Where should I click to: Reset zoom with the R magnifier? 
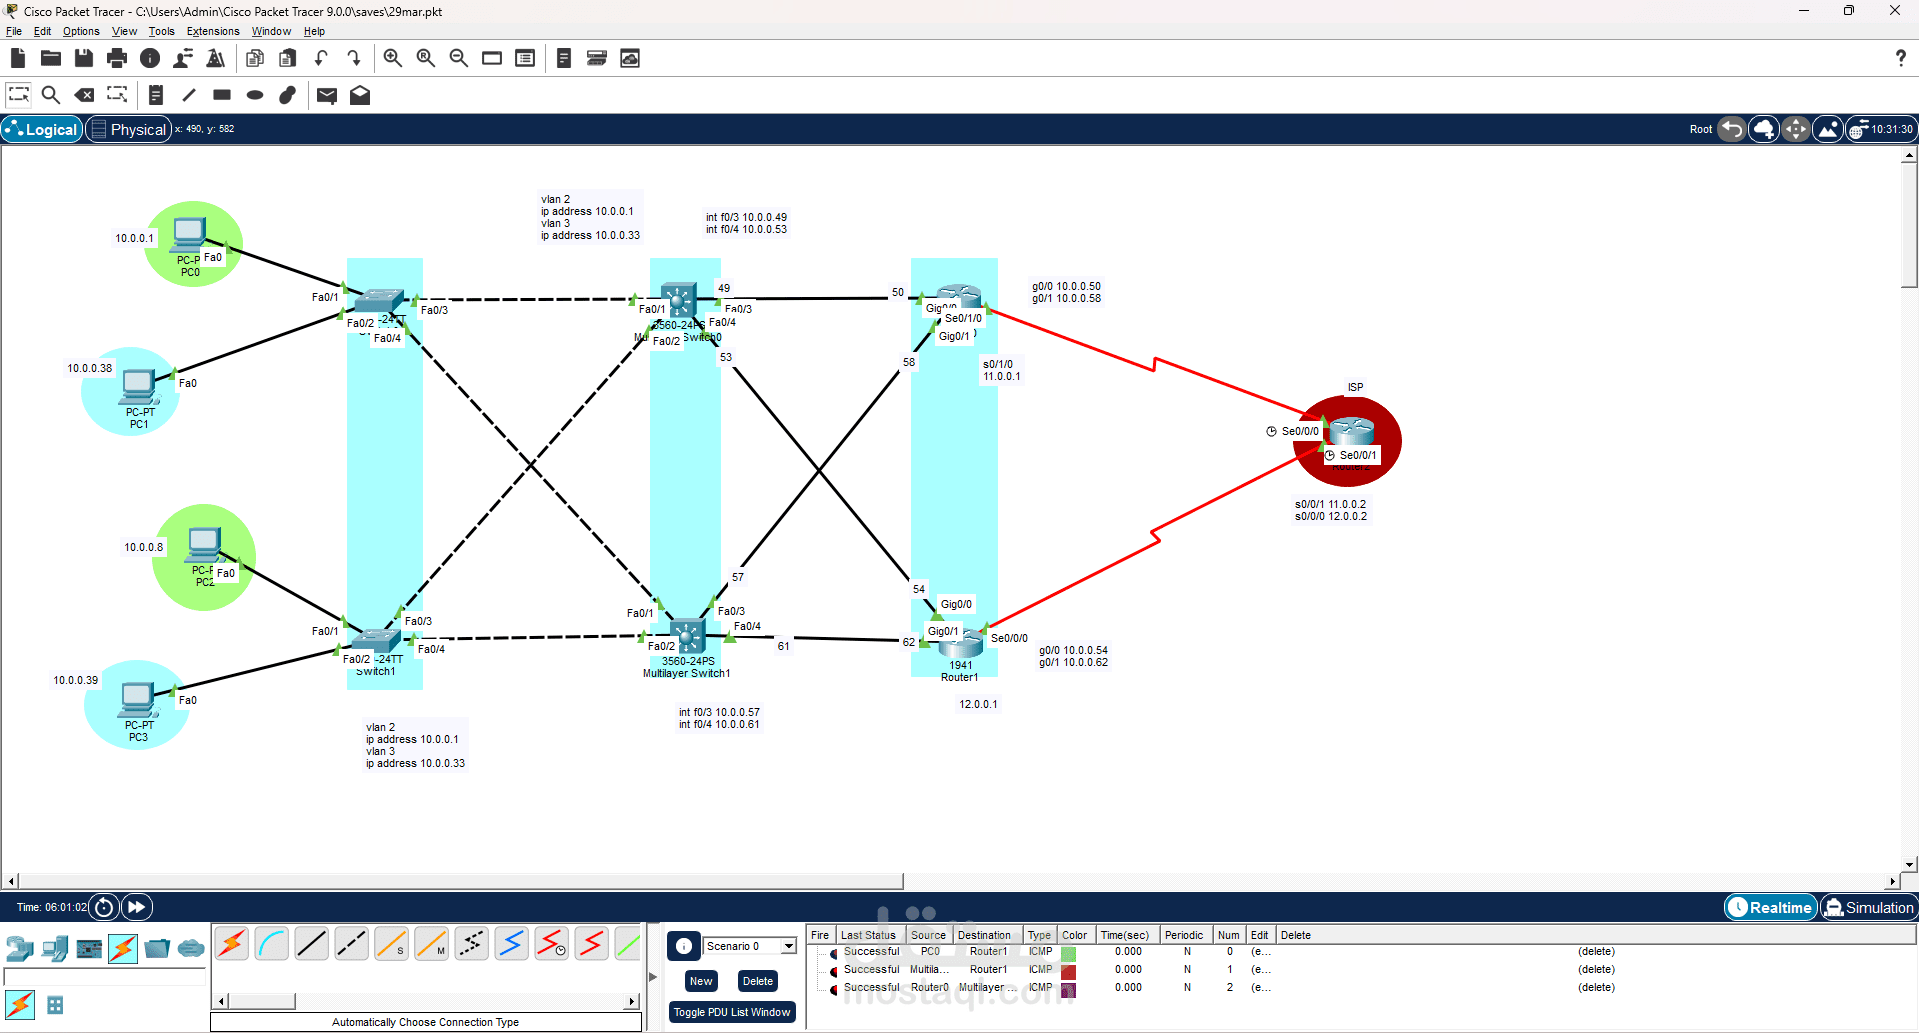pos(426,58)
